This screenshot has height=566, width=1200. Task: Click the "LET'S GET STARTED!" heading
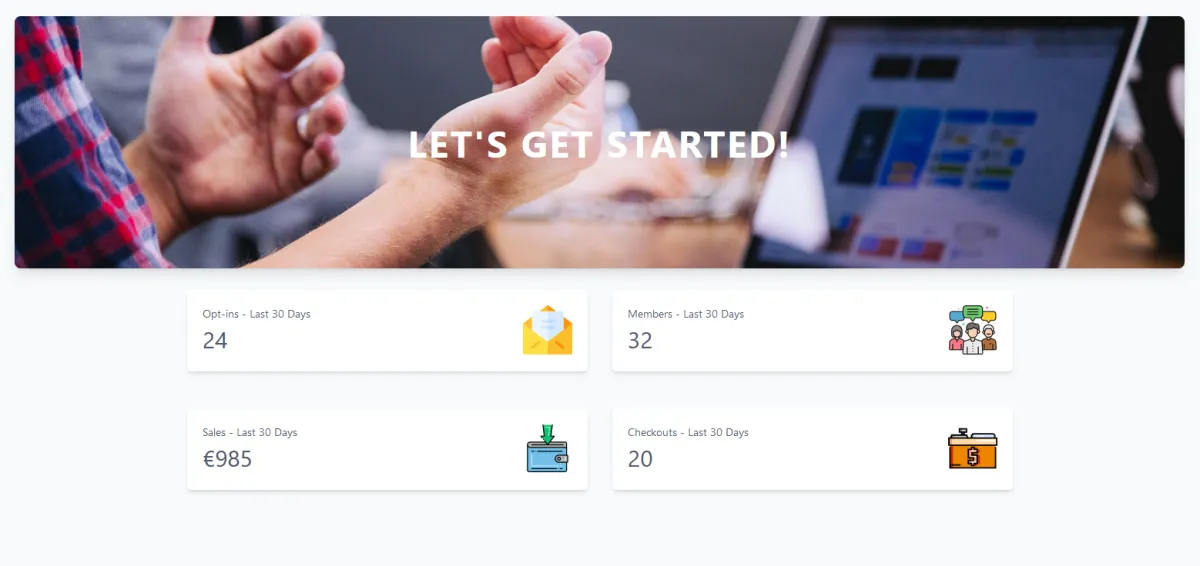click(600, 145)
